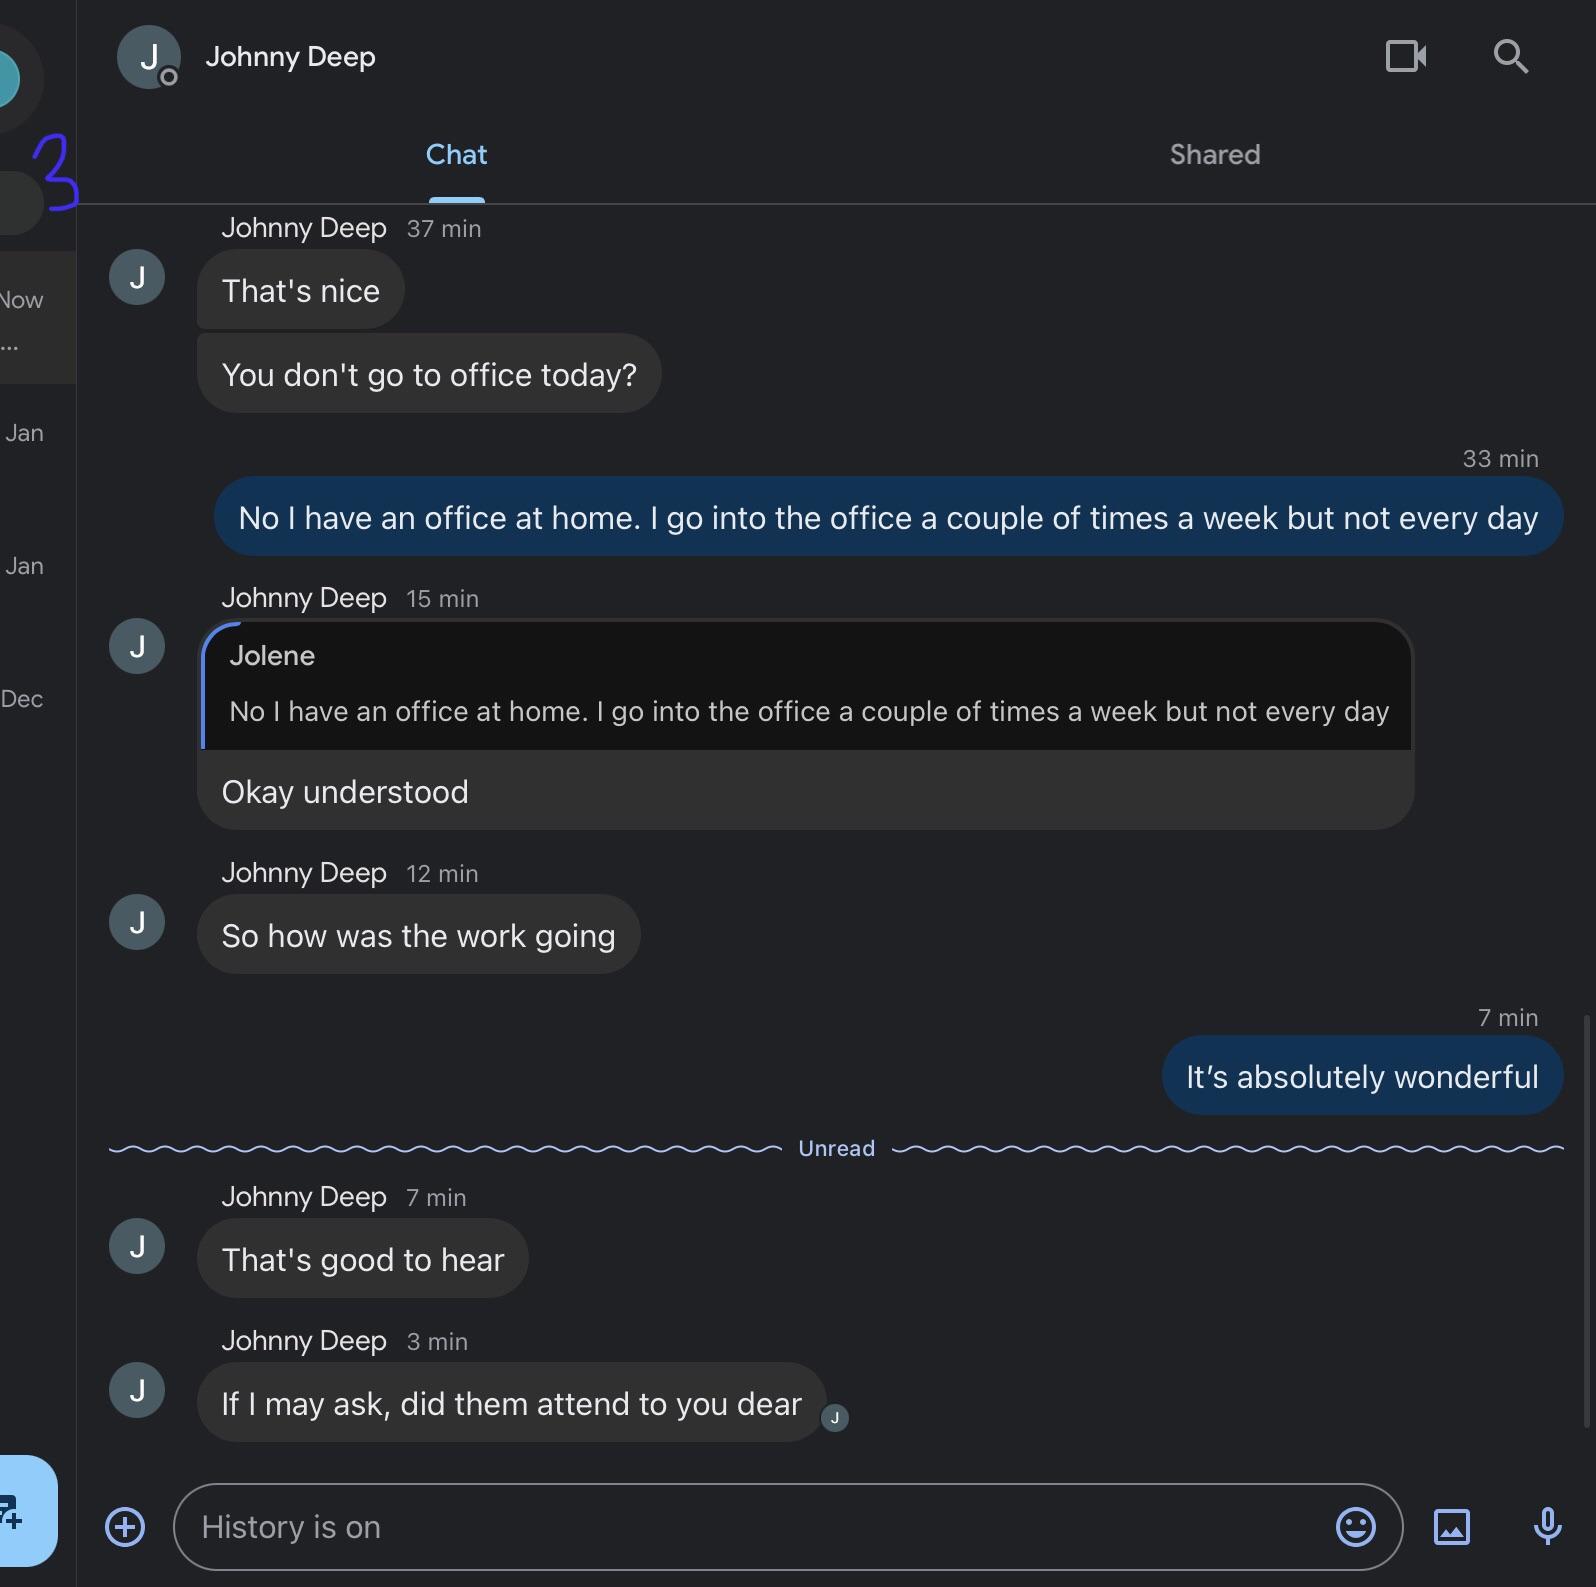This screenshot has width=1596, height=1587.
Task: Open search within this conversation
Action: coord(1511,57)
